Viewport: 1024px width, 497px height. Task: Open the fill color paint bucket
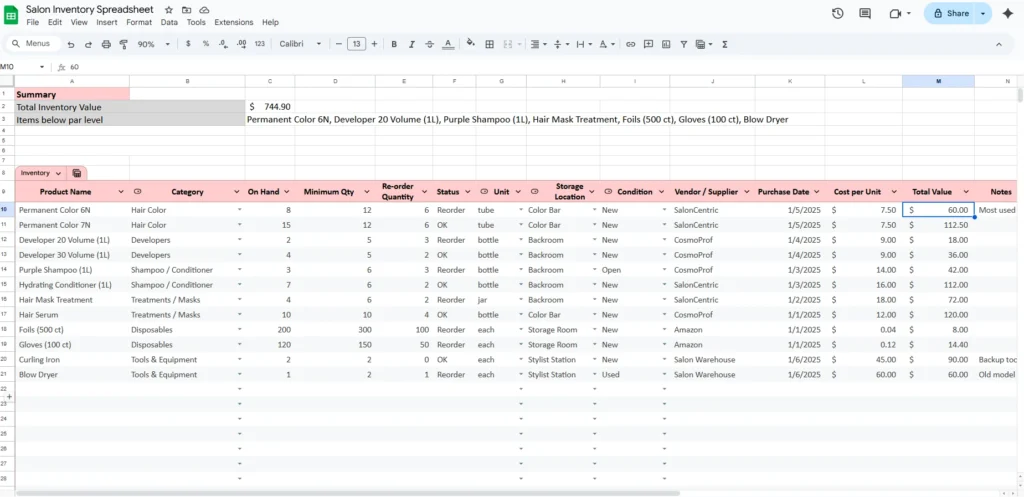coord(470,44)
